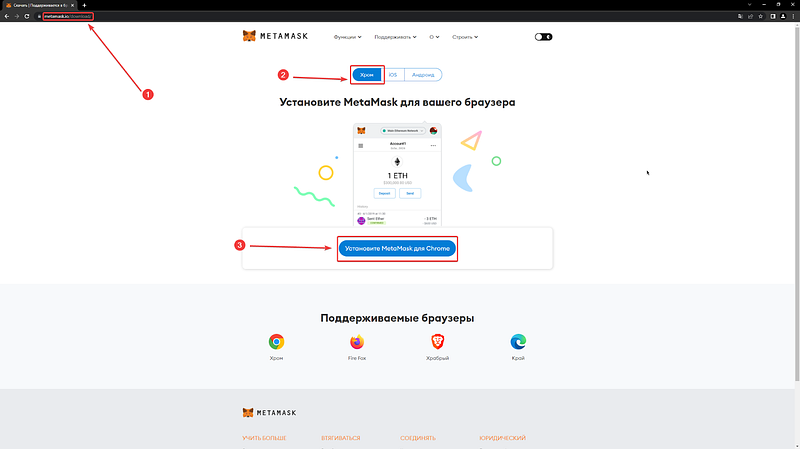
Task: Expand the Поддерживать dropdown menu
Action: point(395,37)
